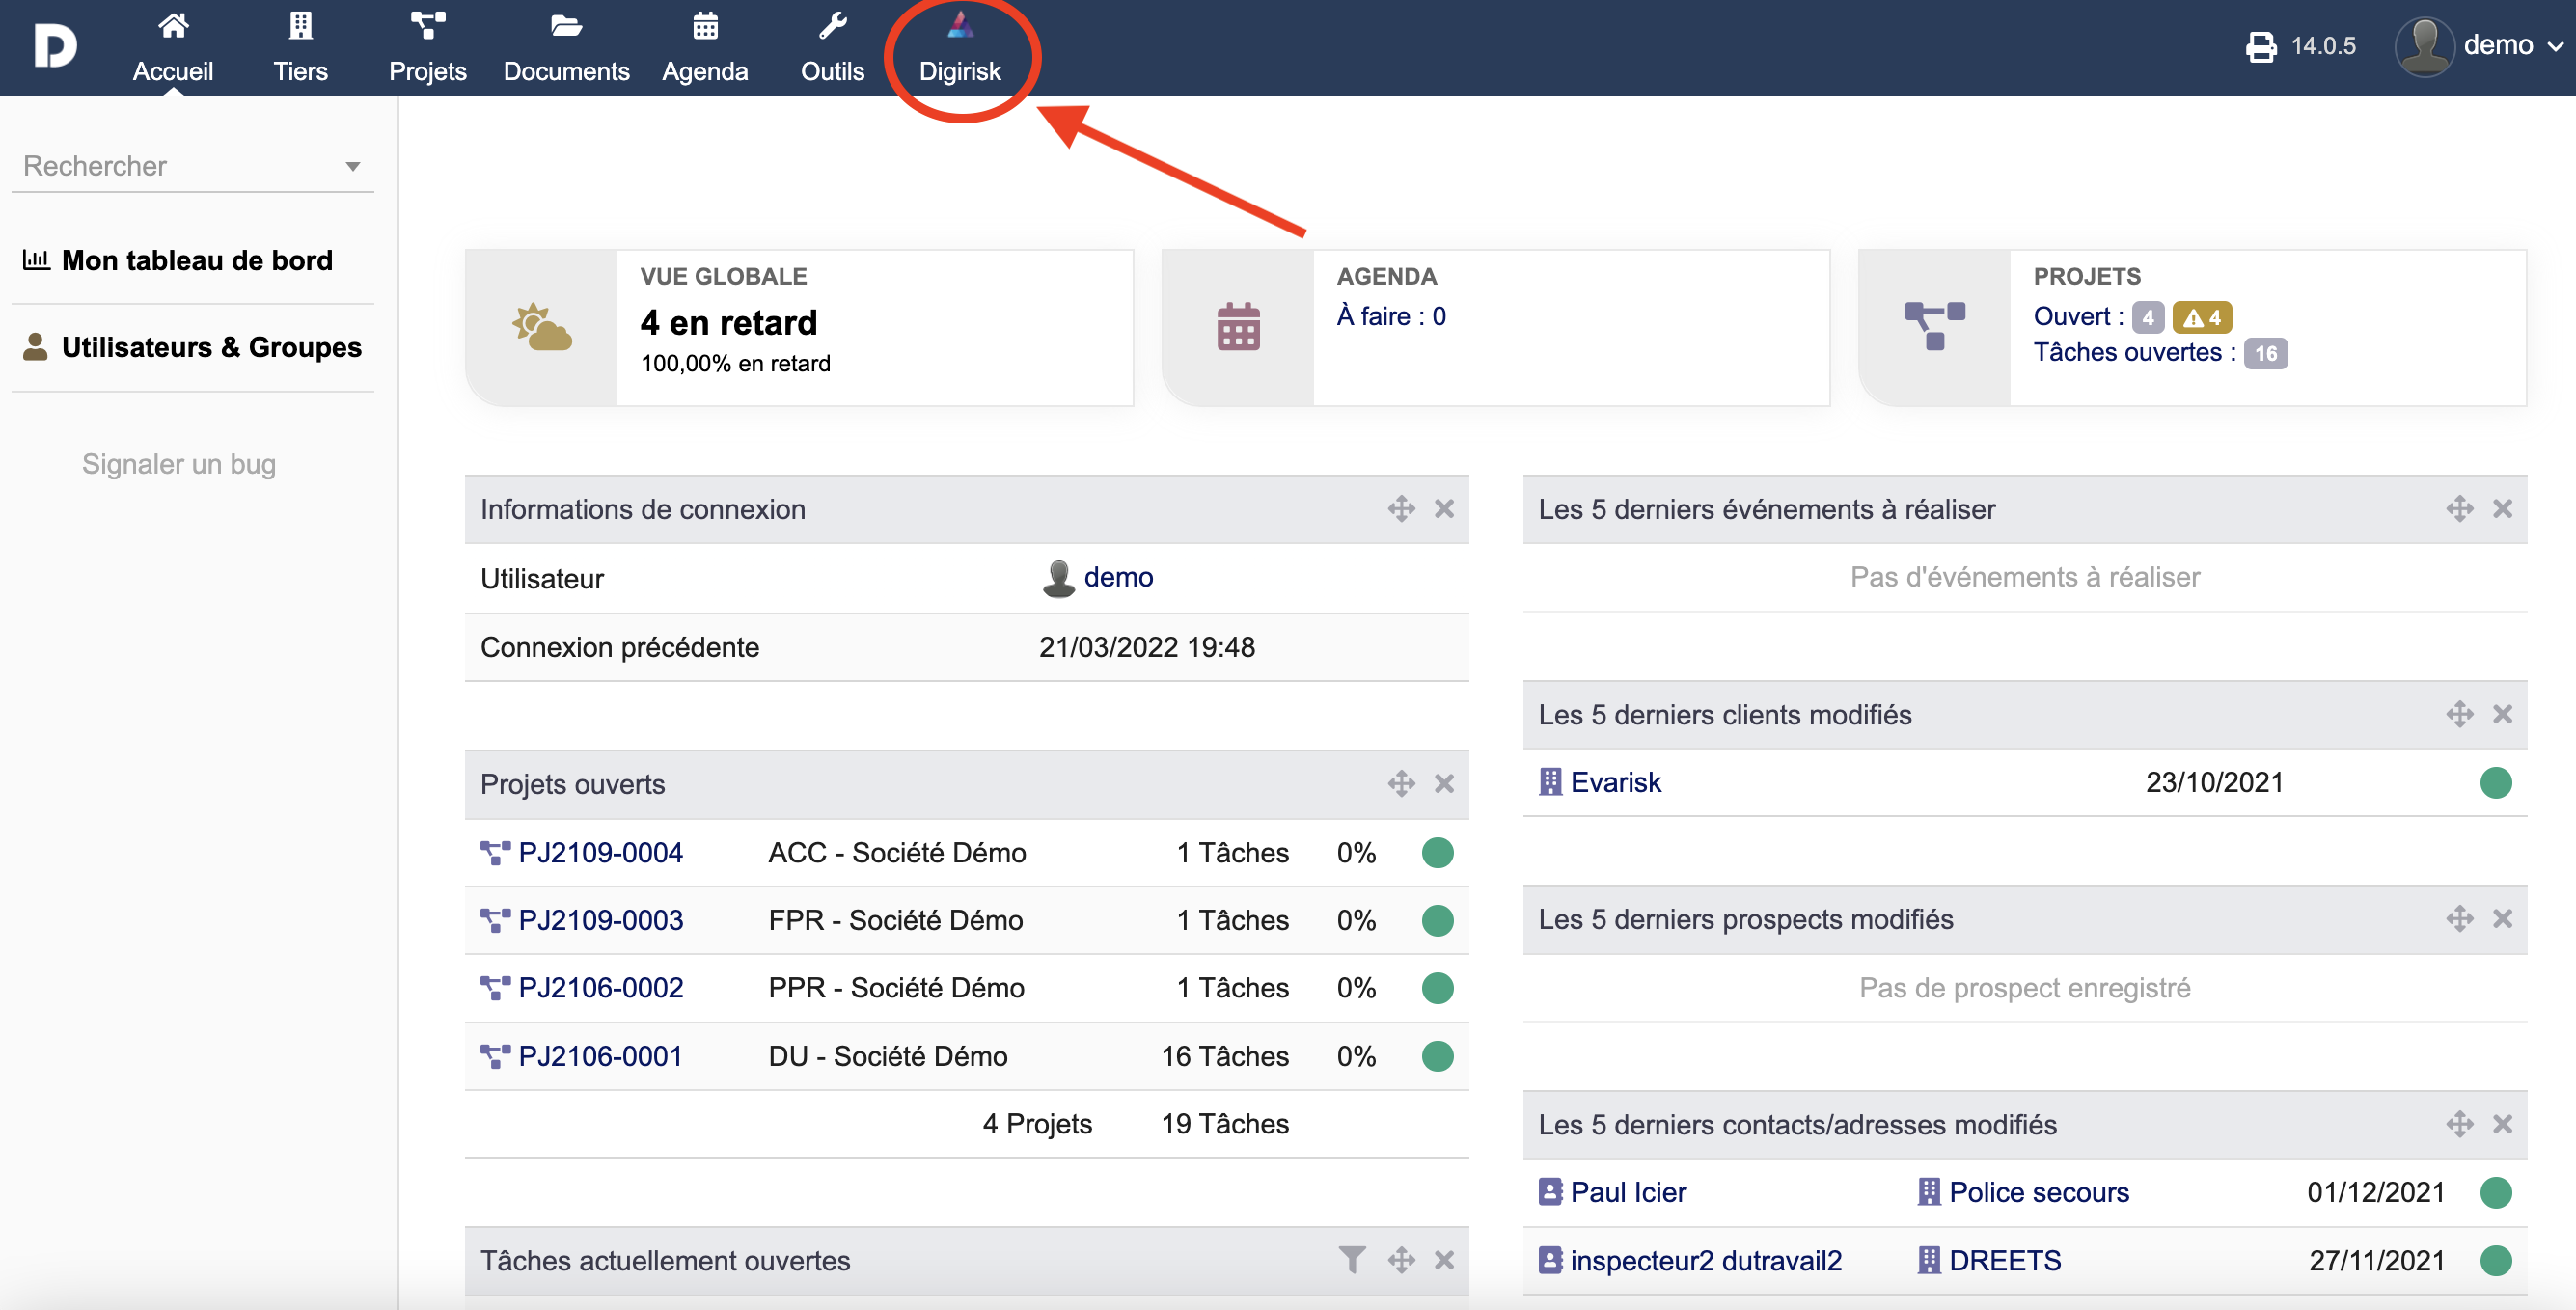This screenshot has height=1310, width=2576.
Task: Click the 4 en retard summary
Action: click(729, 322)
